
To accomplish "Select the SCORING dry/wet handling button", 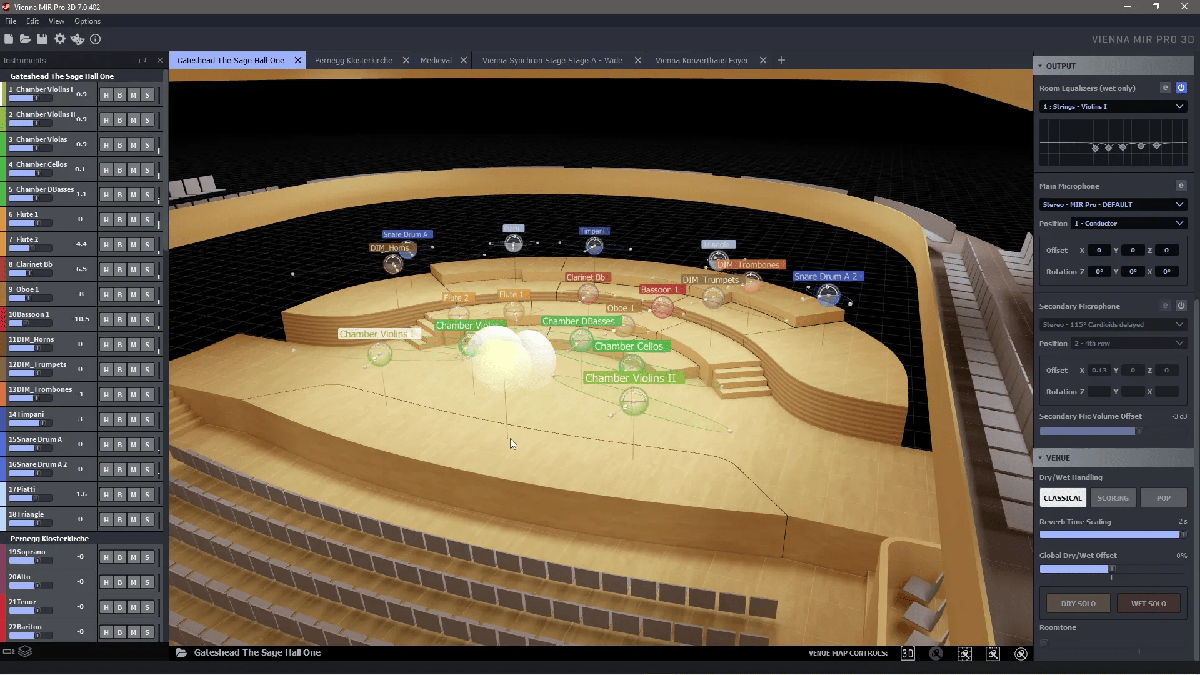I will coord(1112,498).
